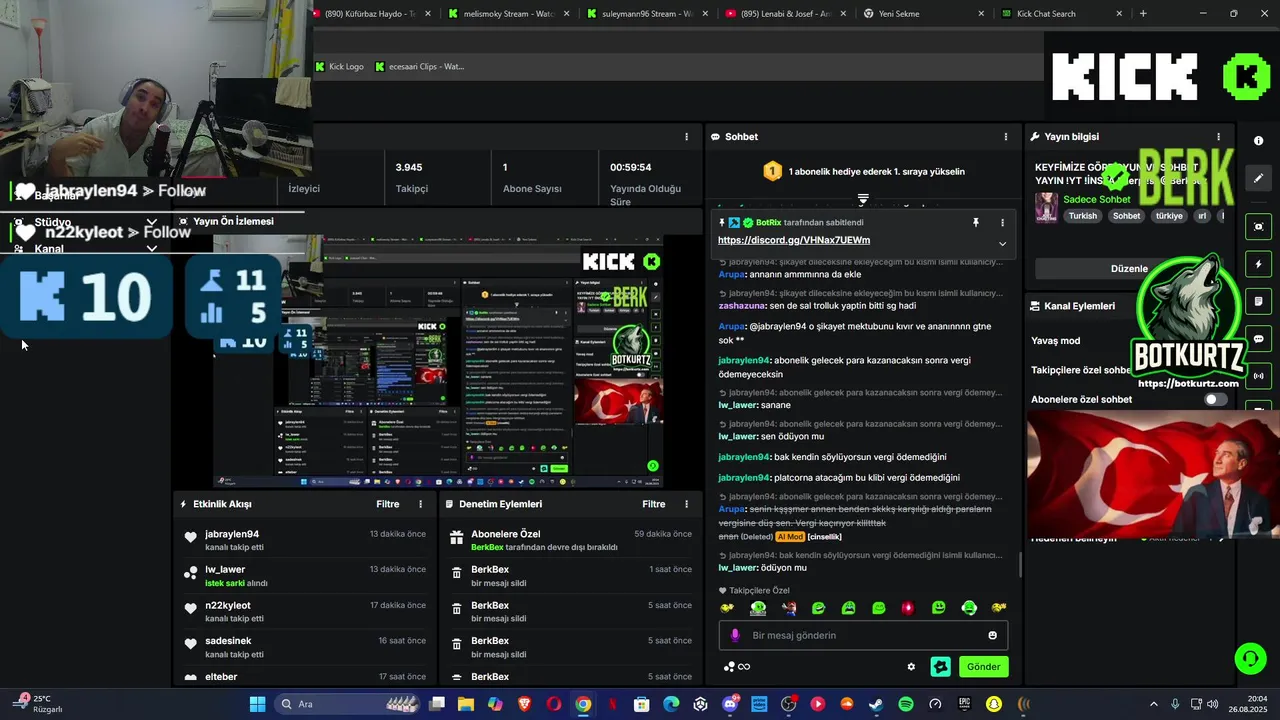
Task: Click the teal splat icon beside Gönder
Action: point(940,667)
